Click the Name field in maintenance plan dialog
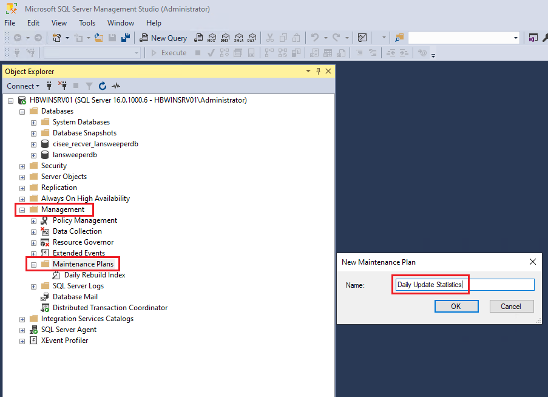548x398 pixels. pos(464,284)
